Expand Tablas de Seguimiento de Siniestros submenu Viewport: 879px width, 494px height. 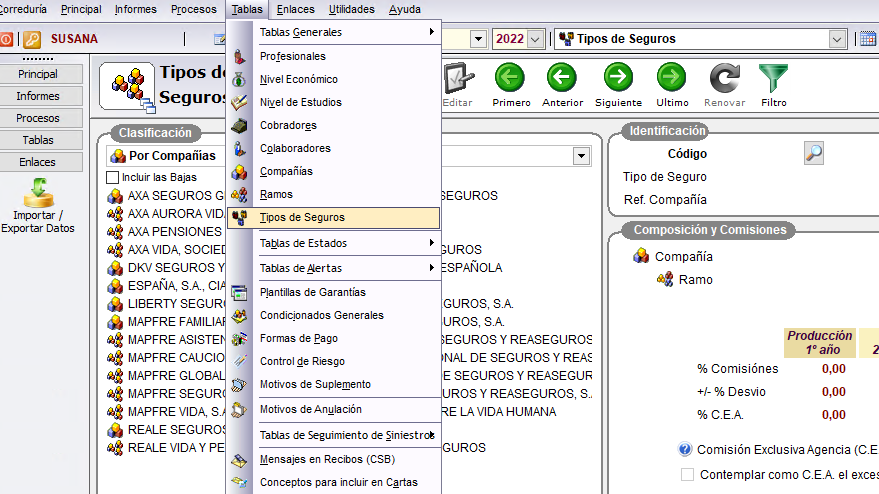click(432, 435)
